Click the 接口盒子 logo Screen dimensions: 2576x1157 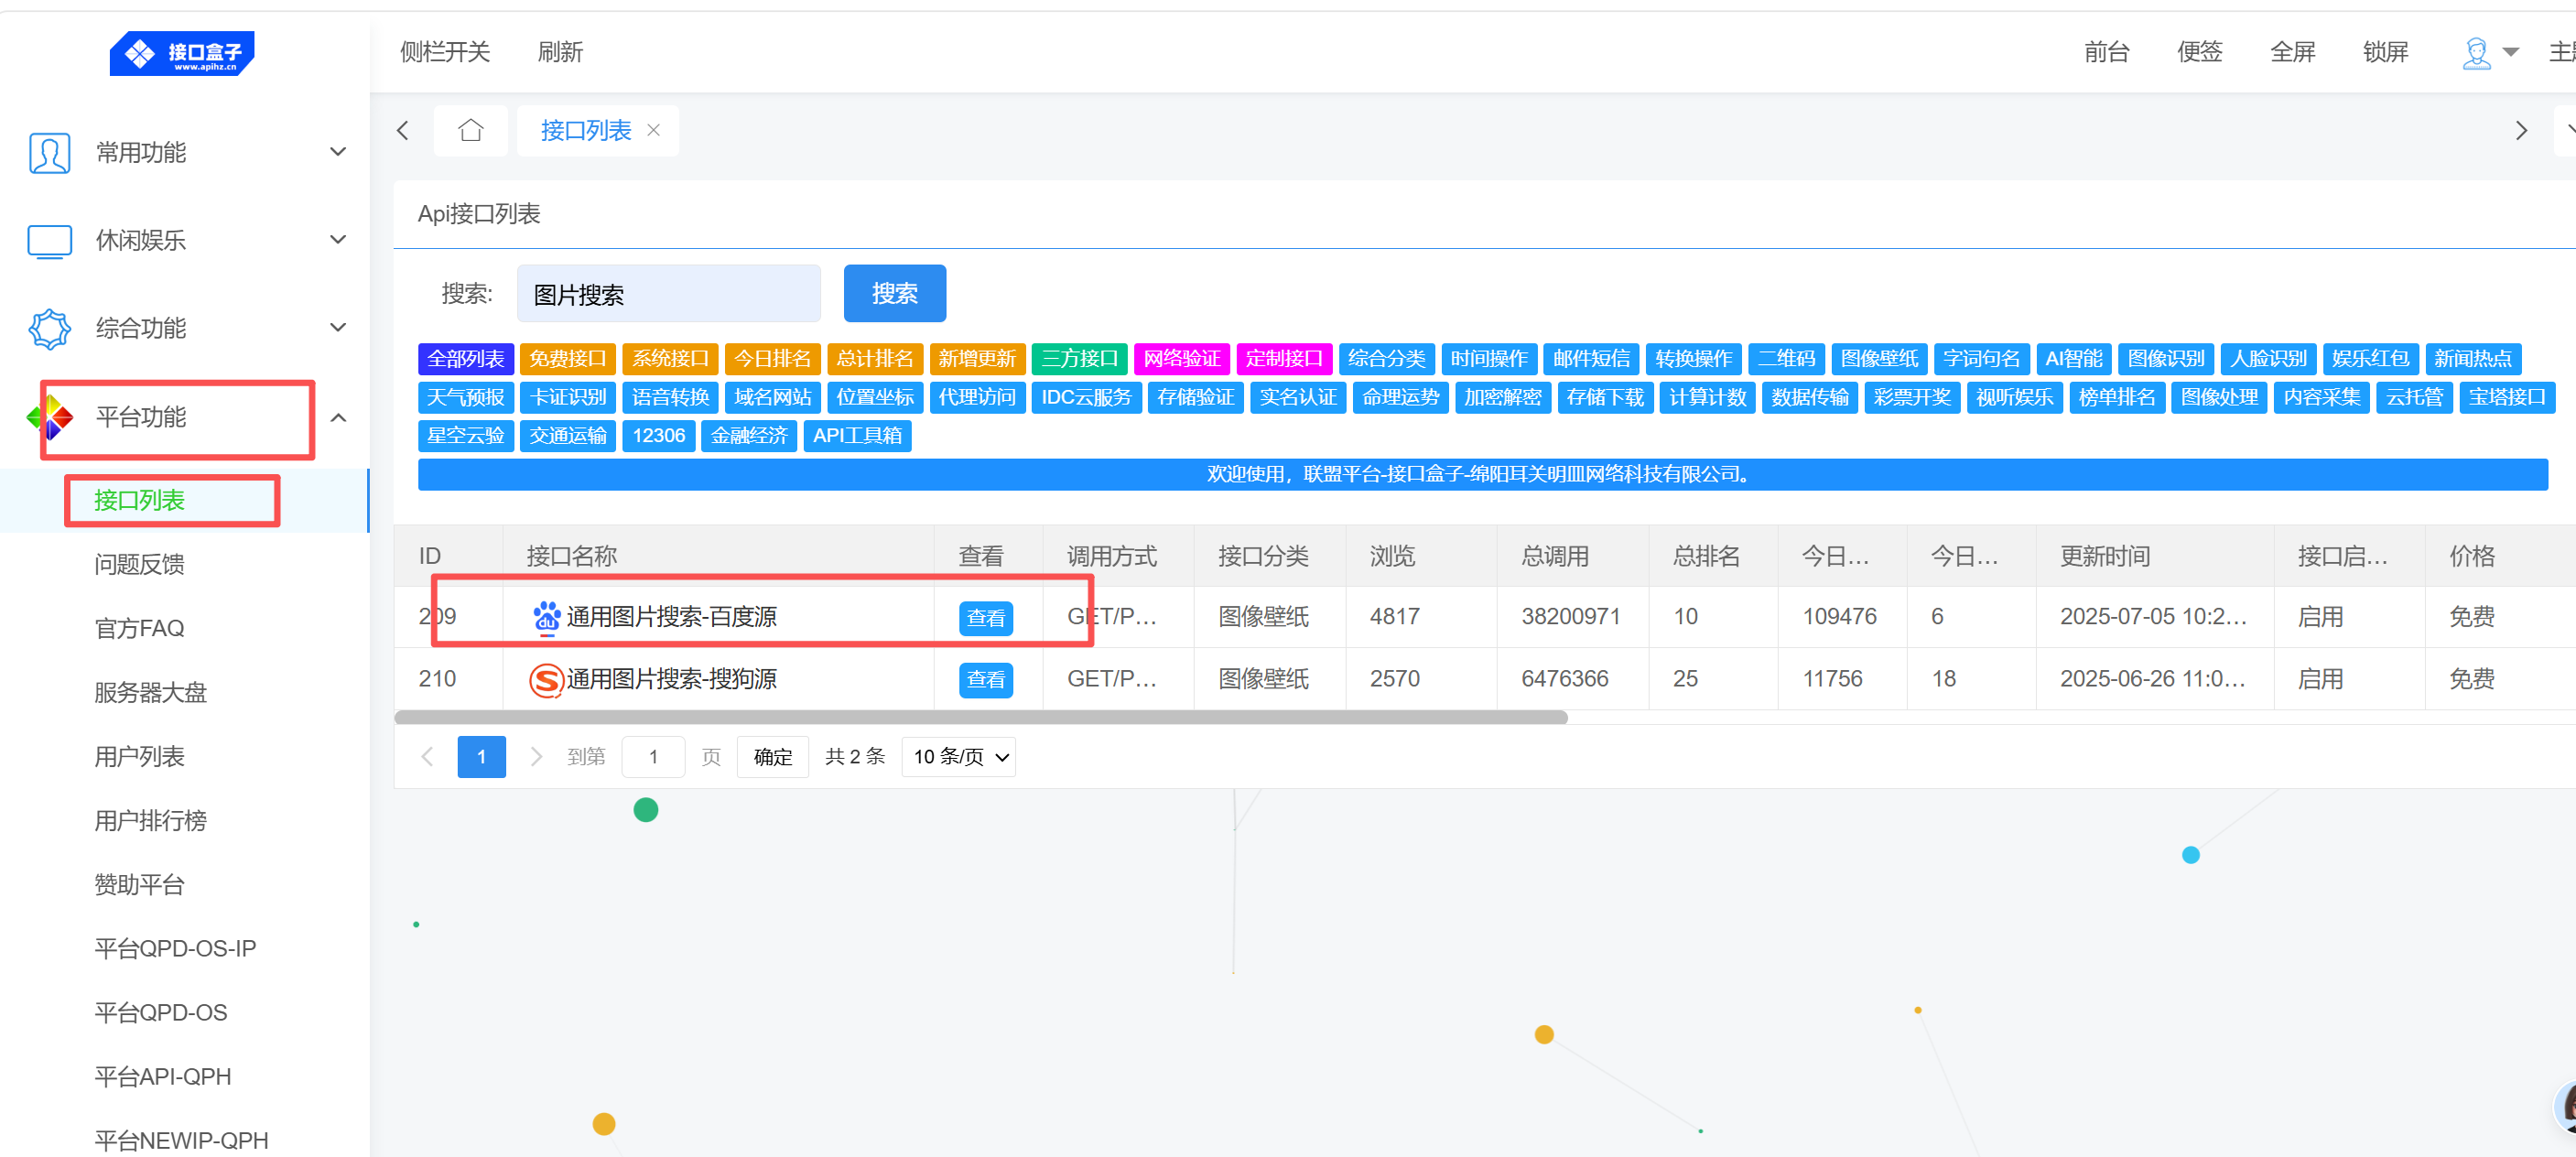click(x=182, y=54)
